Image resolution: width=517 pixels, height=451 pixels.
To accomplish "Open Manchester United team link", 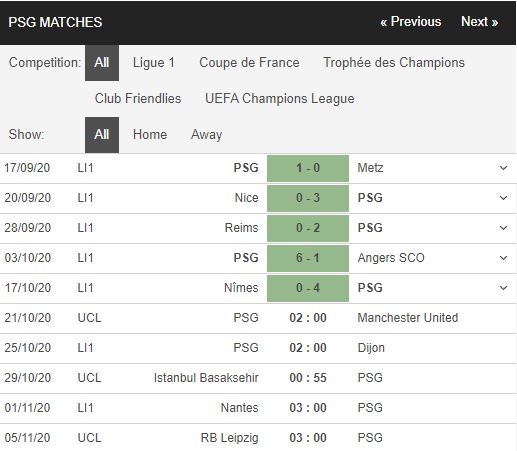I will 408,318.
